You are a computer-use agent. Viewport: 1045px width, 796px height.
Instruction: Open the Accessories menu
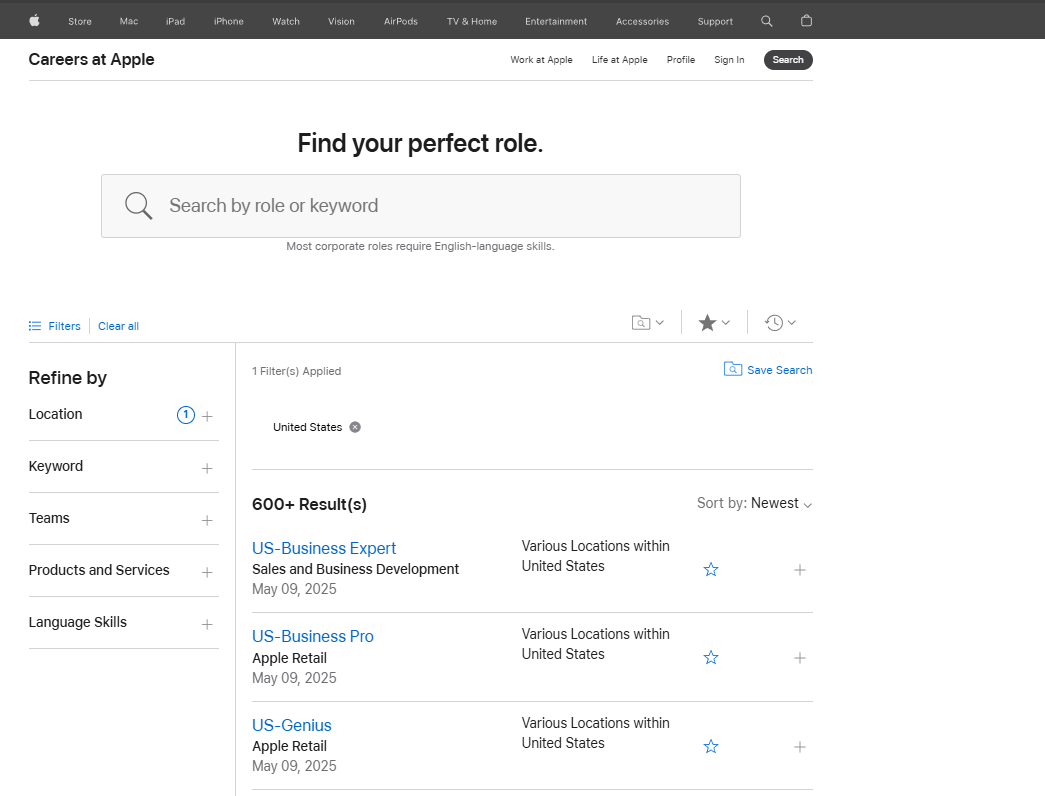pyautogui.click(x=642, y=21)
